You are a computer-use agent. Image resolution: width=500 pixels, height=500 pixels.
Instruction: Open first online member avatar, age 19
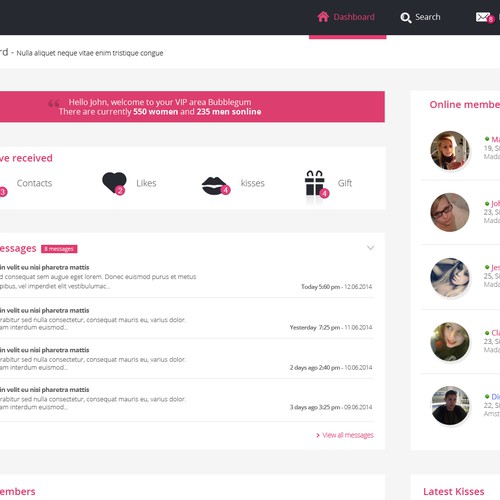point(450,150)
